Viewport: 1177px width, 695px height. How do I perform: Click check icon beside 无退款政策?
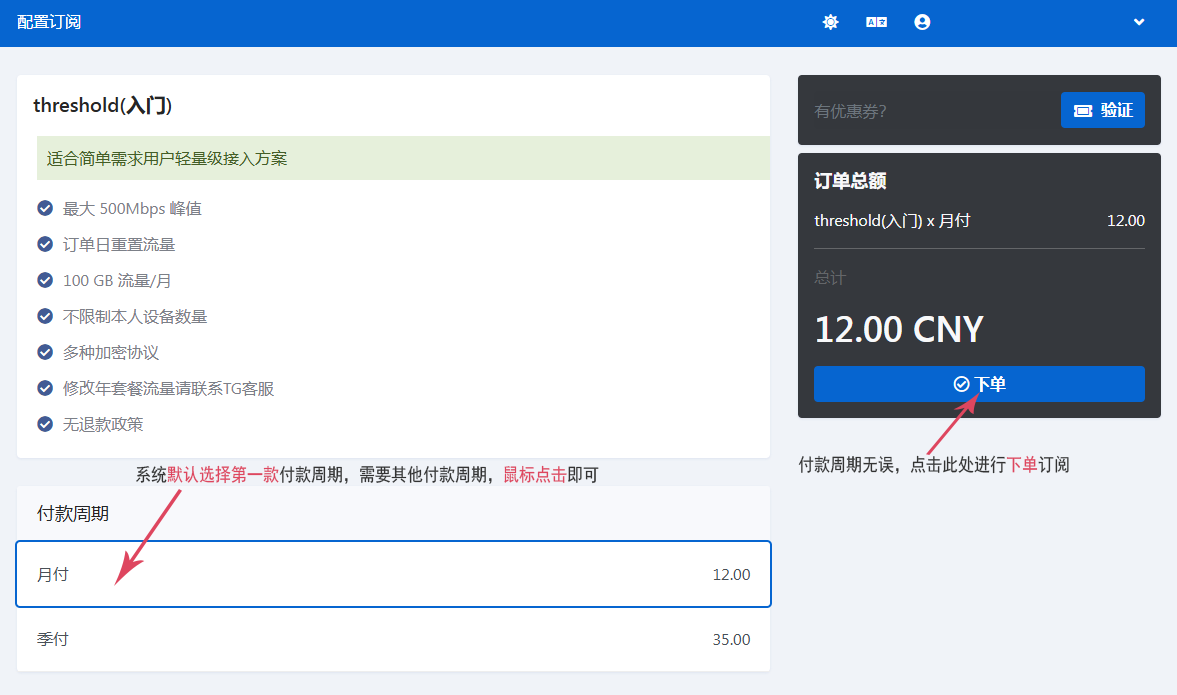[45, 424]
